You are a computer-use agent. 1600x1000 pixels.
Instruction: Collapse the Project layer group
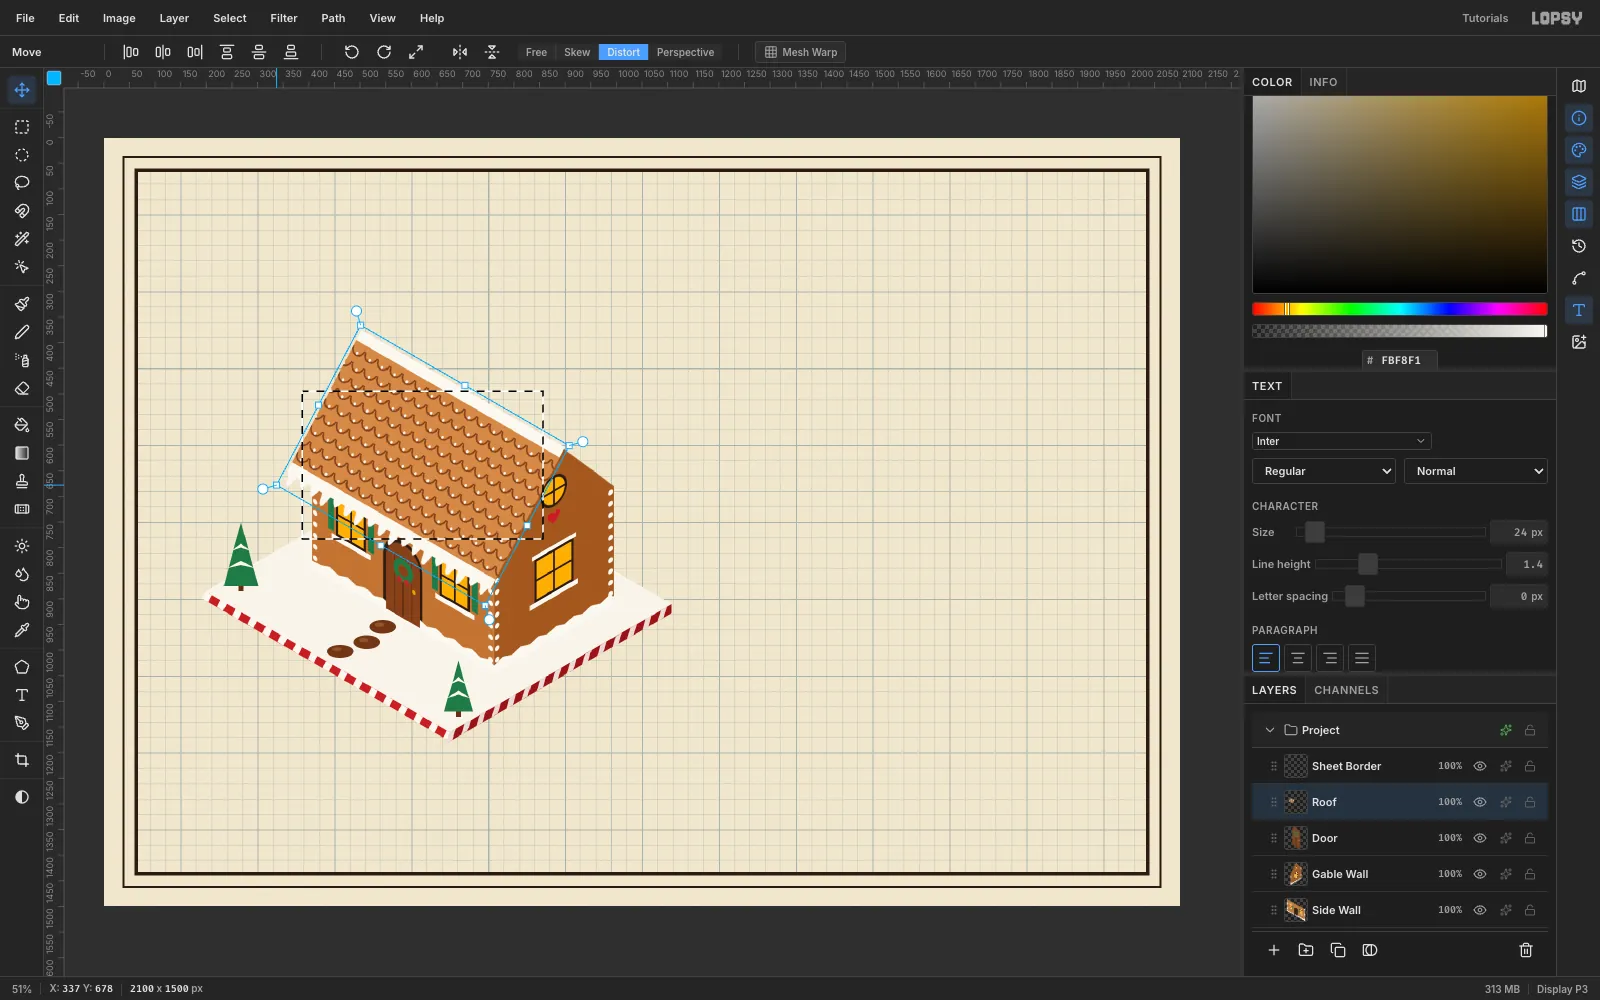coord(1270,730)
